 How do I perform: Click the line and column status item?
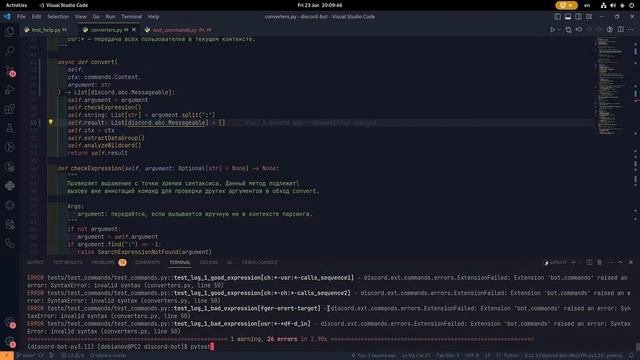pyautogui.click(x=416, y=356)
